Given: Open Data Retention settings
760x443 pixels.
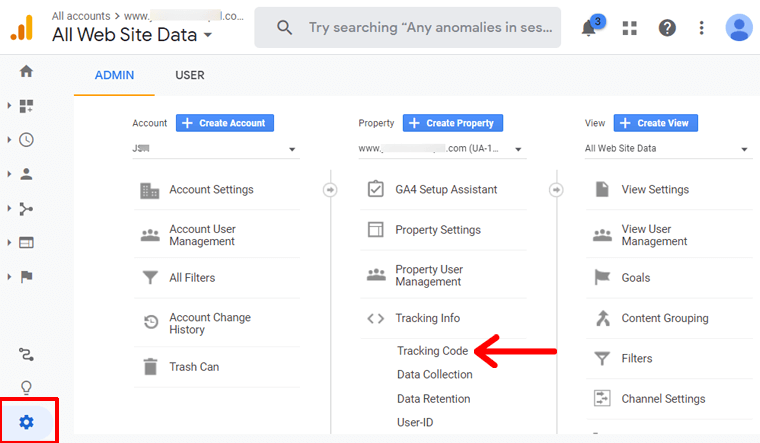Looking at the screenshot, I should 434,399.
